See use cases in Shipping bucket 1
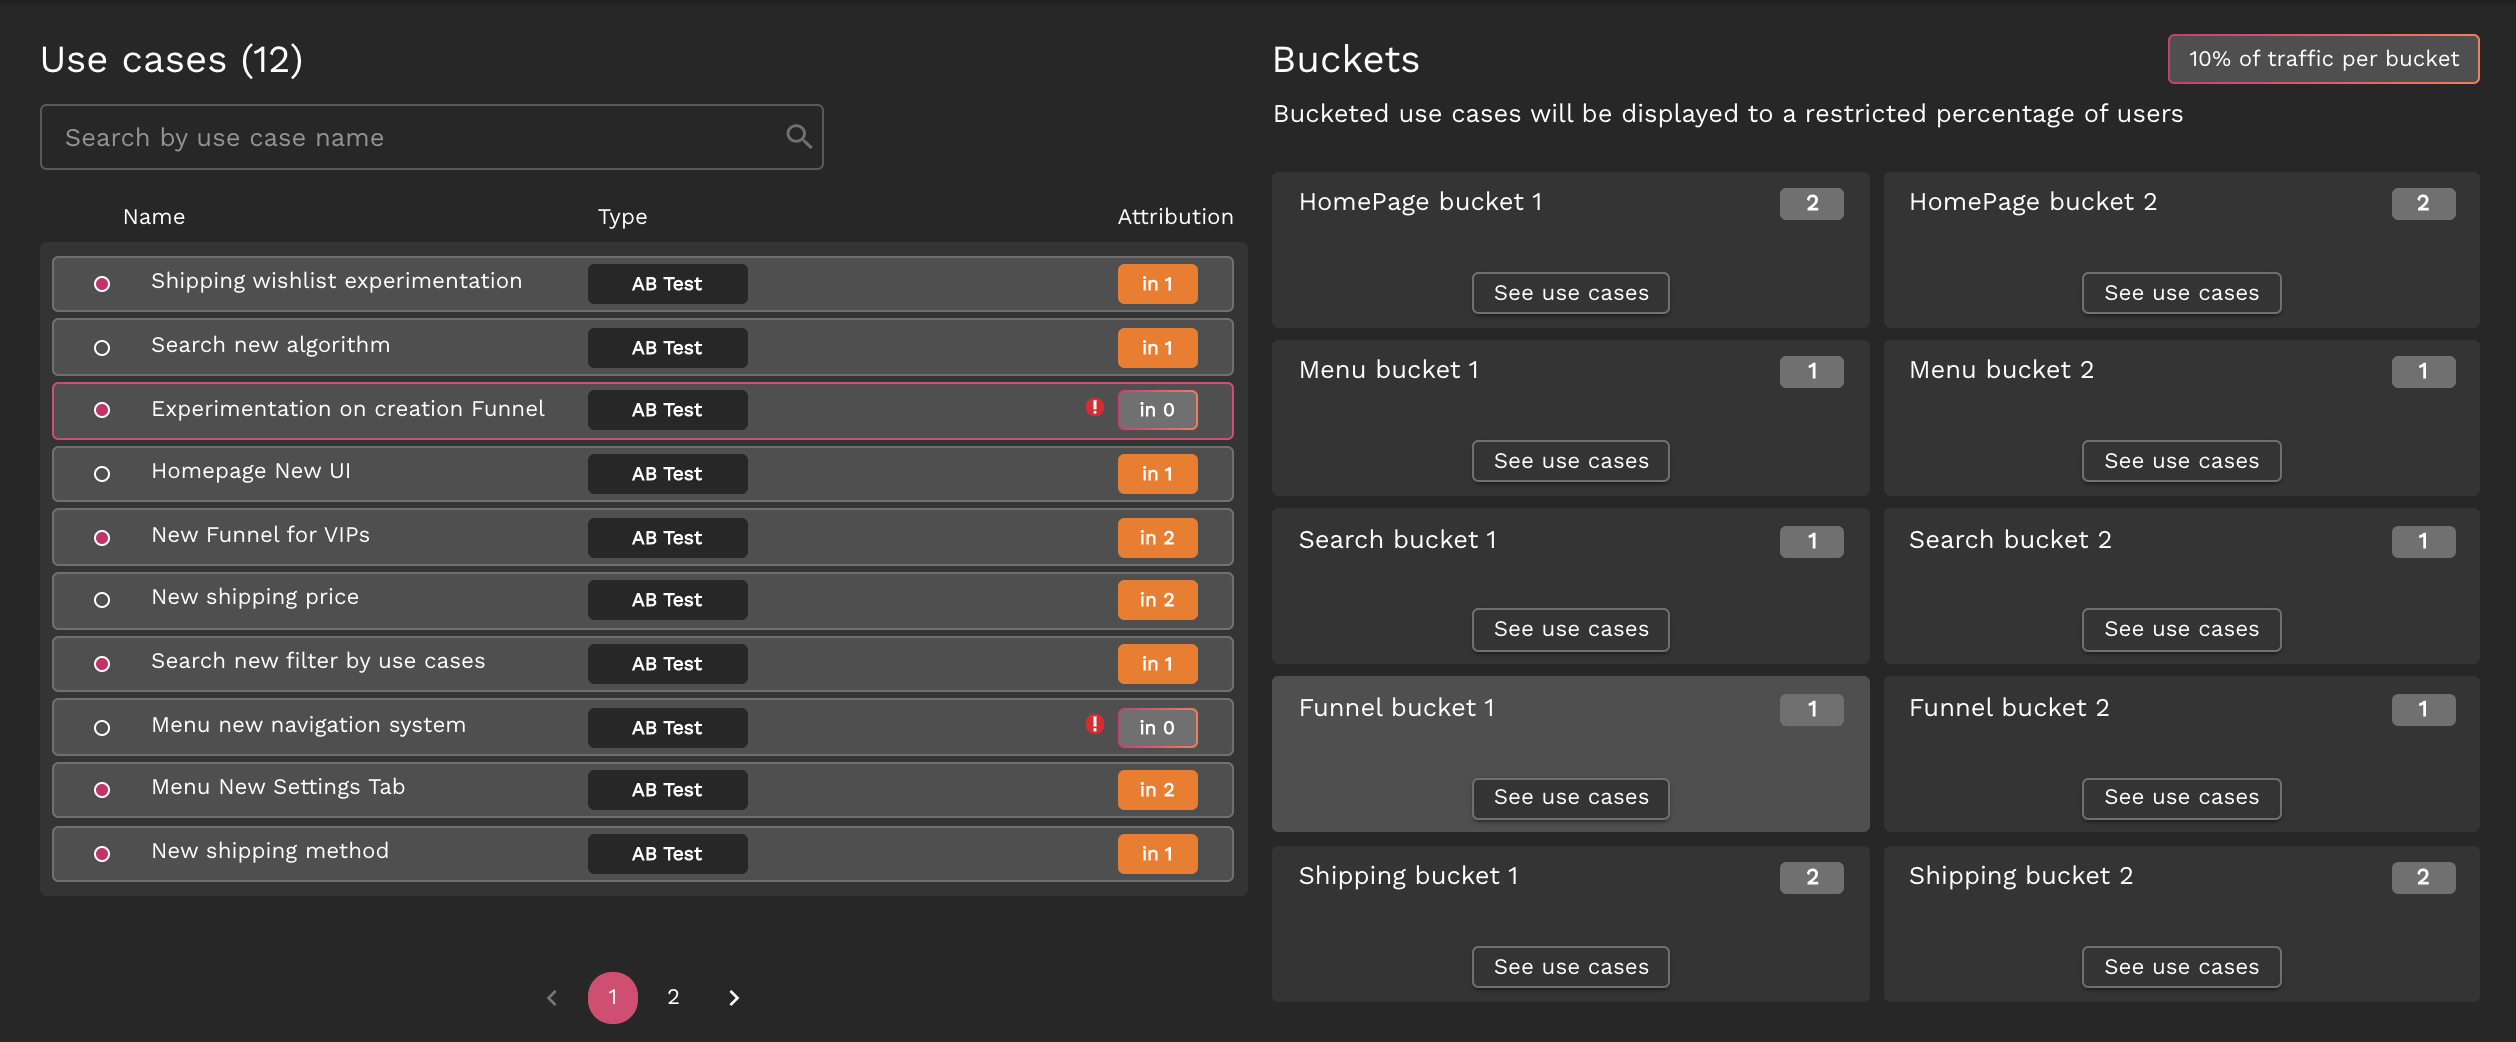Screen dimensions: 2516x1042 (x=1571, y=967)
